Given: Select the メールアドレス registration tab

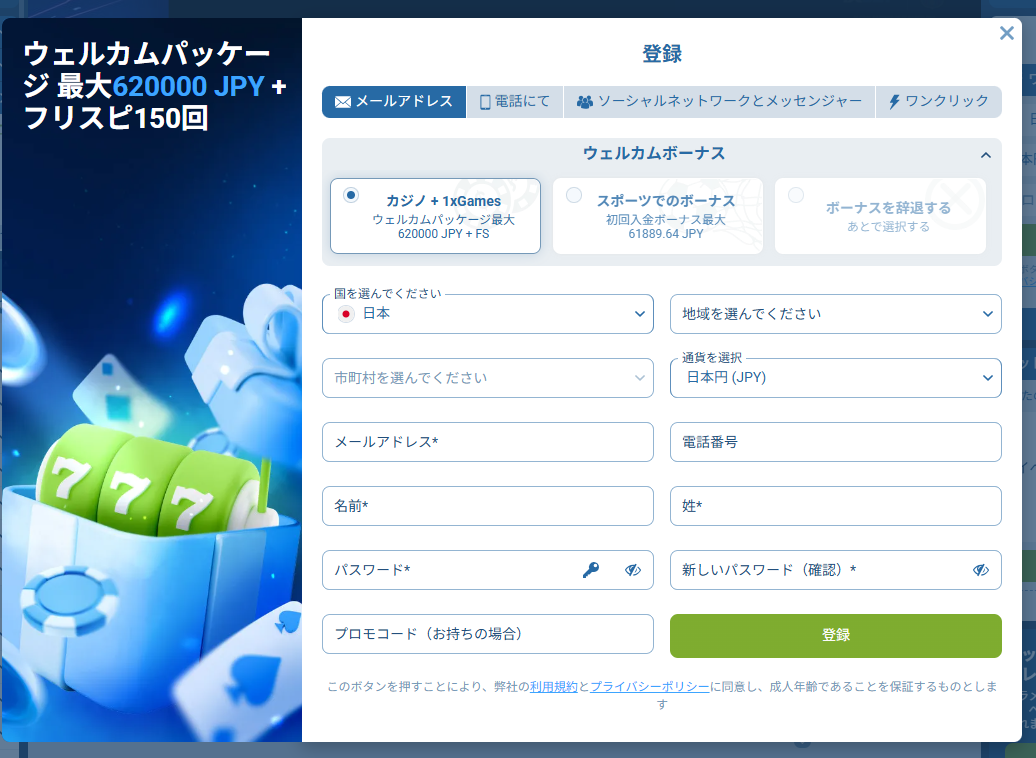Looking at the screenshot, I should (394, 102).
